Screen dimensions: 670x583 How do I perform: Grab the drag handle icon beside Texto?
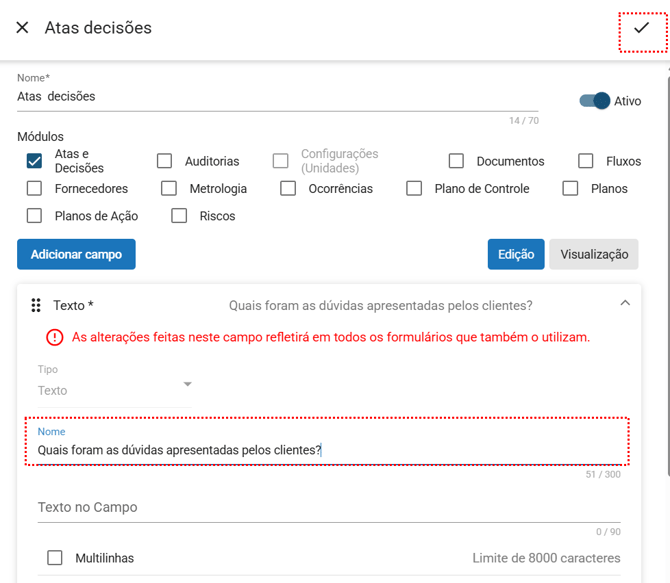click(x=36, y=305)
